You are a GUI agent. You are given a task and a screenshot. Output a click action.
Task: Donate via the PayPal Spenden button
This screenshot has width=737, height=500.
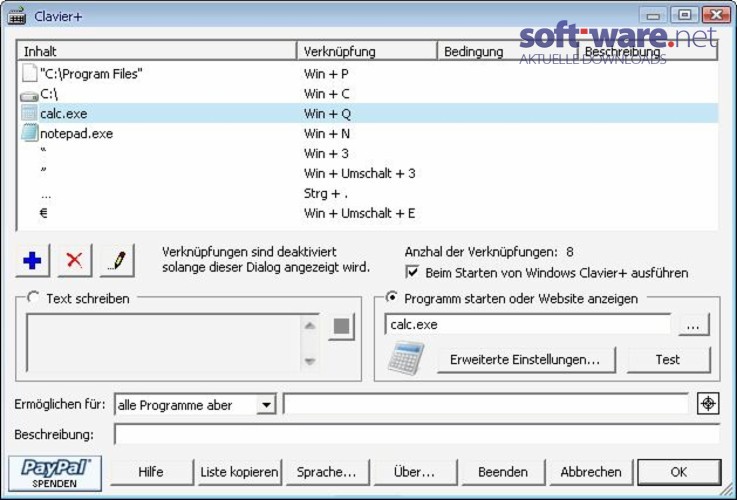[55, 473]
